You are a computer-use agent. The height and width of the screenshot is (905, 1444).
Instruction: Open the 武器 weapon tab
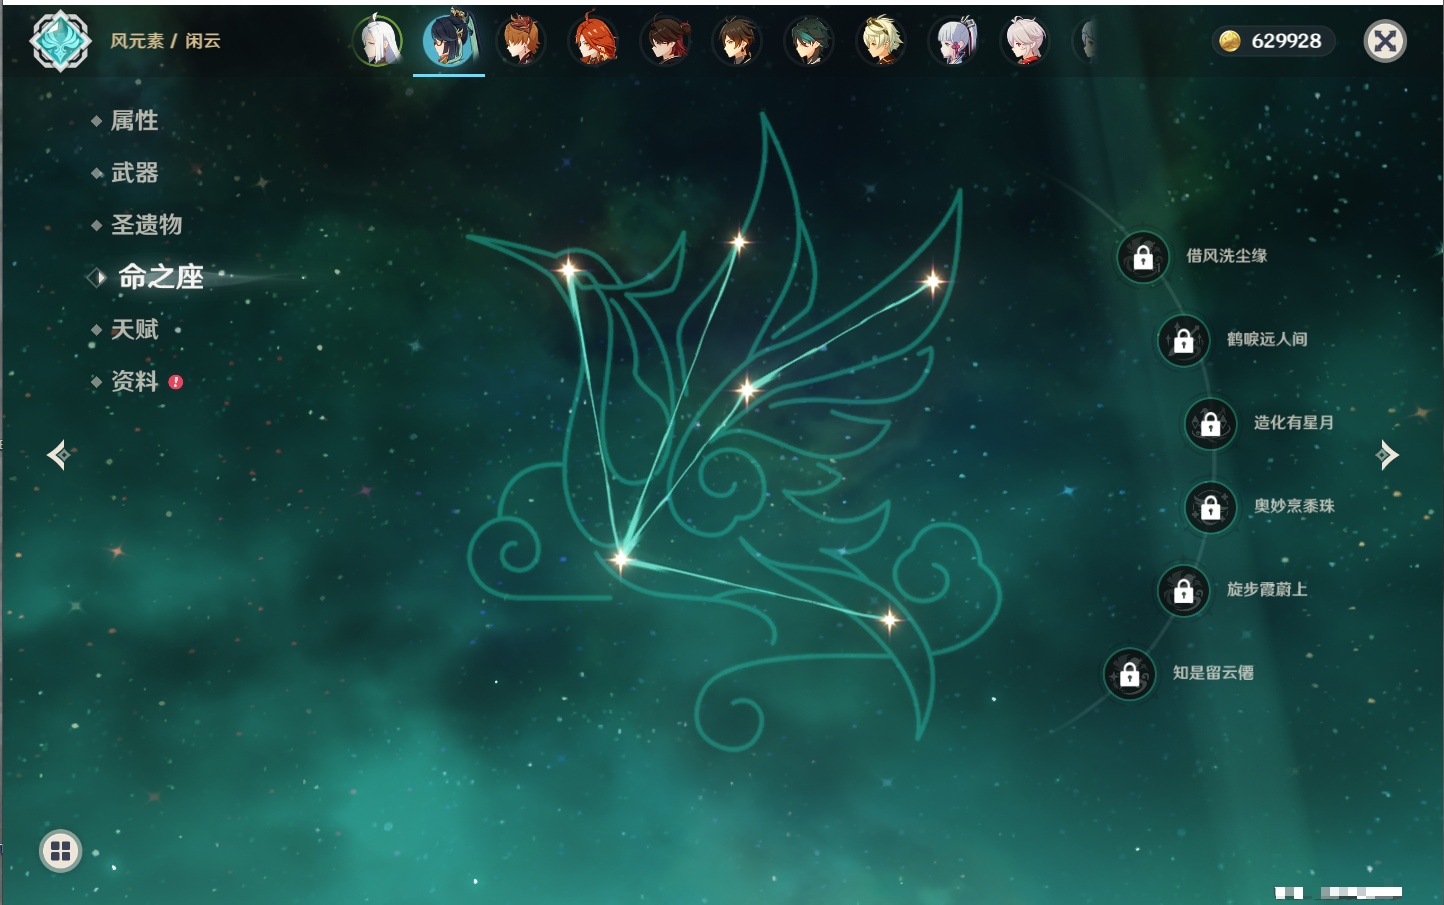(x=134, y=173)
